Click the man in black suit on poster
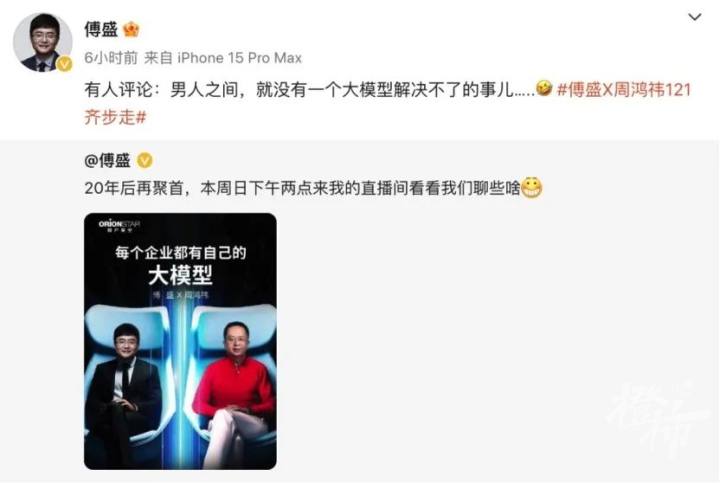720x483 pixels. point(123,393)
